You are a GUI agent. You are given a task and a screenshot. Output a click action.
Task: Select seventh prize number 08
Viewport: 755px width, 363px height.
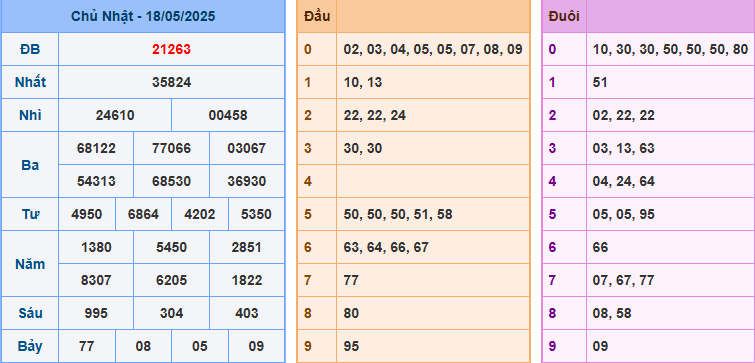click(x=143, y=346)
